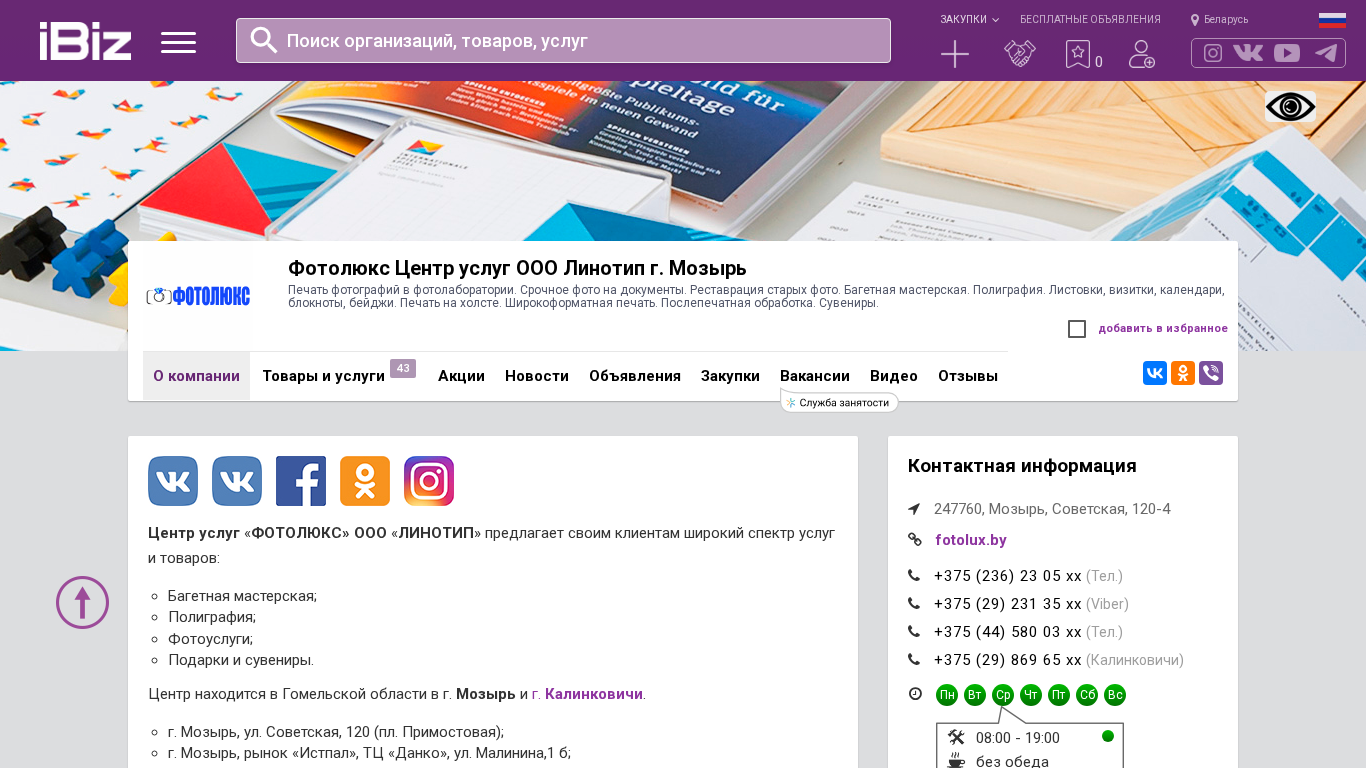Open iBiz YouTube channel in header

click(x=1287, y=53)
